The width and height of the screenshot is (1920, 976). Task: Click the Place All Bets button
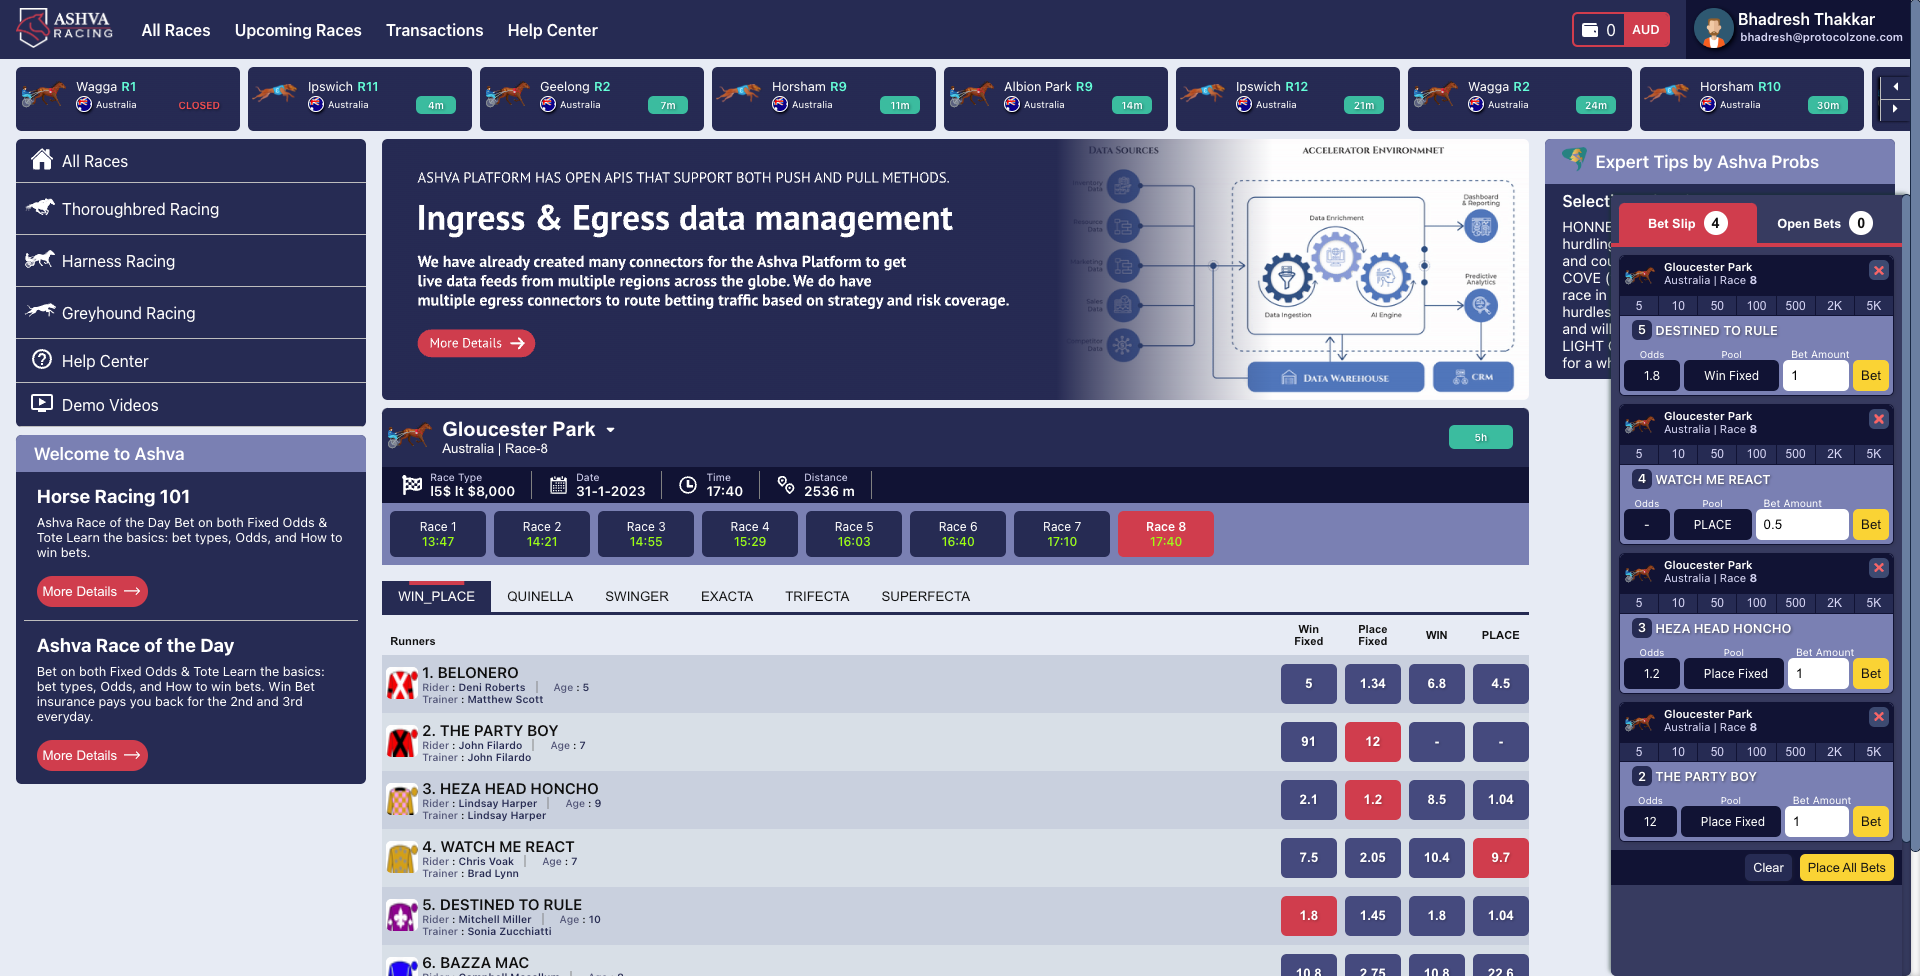click(1846, 867)
